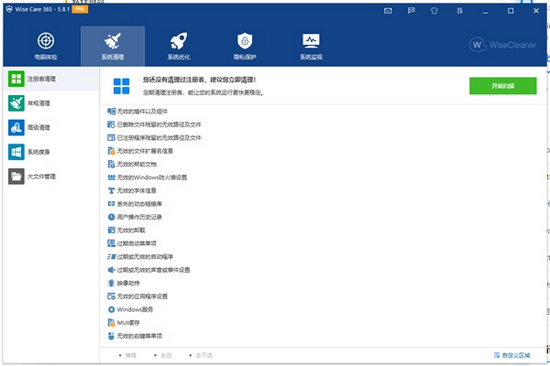Go to the 隐私保护 Privacy Protector tab
550x366 pixels.
click(245, 46)
